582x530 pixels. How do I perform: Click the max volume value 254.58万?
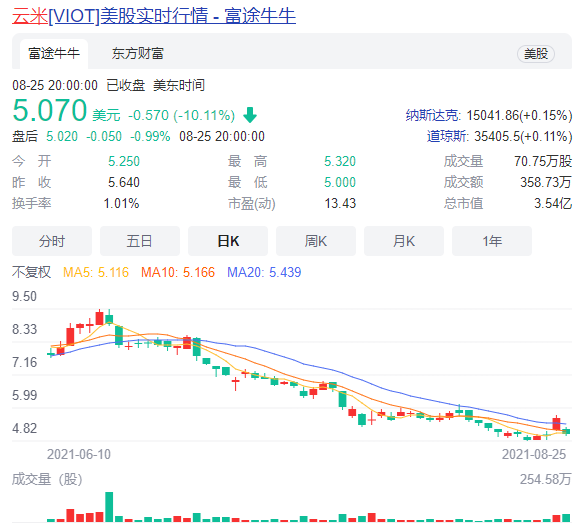pos(546,479)
